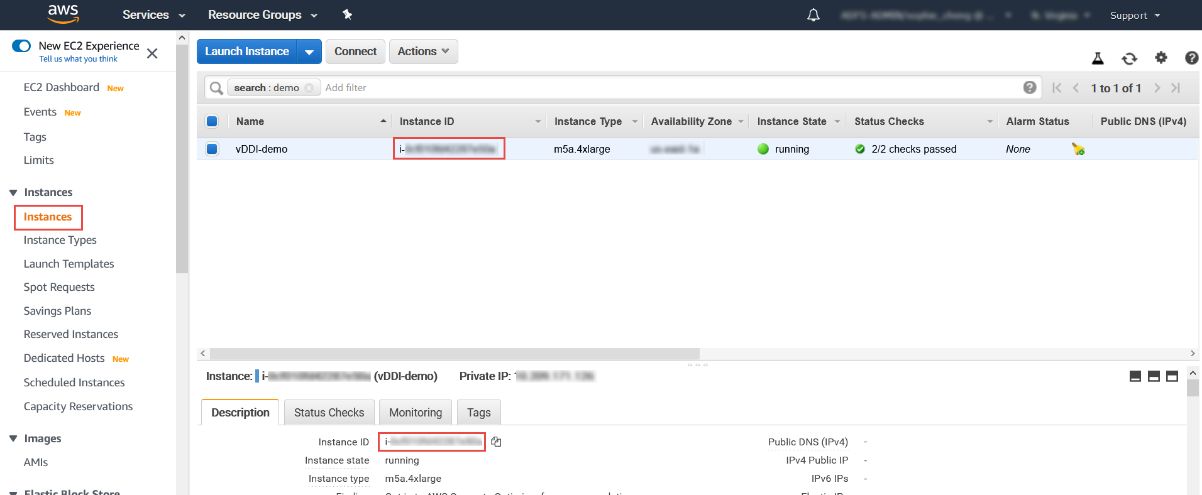The width and height of the screenshot is (1202, 495).
Task: Select all instances with header checkbox
Action: [212, 122]
